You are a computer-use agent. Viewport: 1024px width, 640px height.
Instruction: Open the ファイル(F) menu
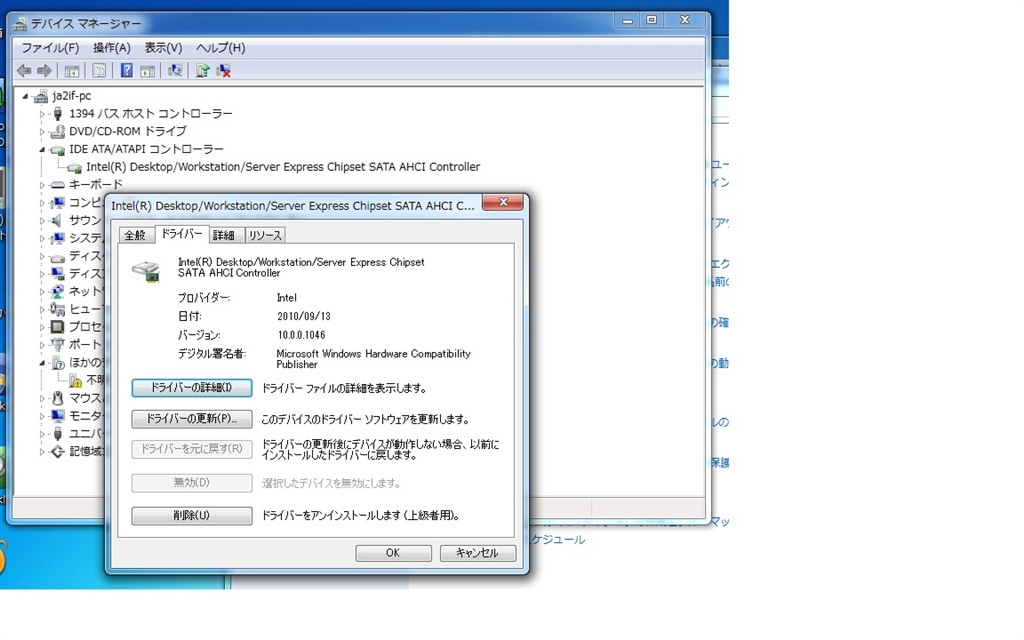(50, 48)
